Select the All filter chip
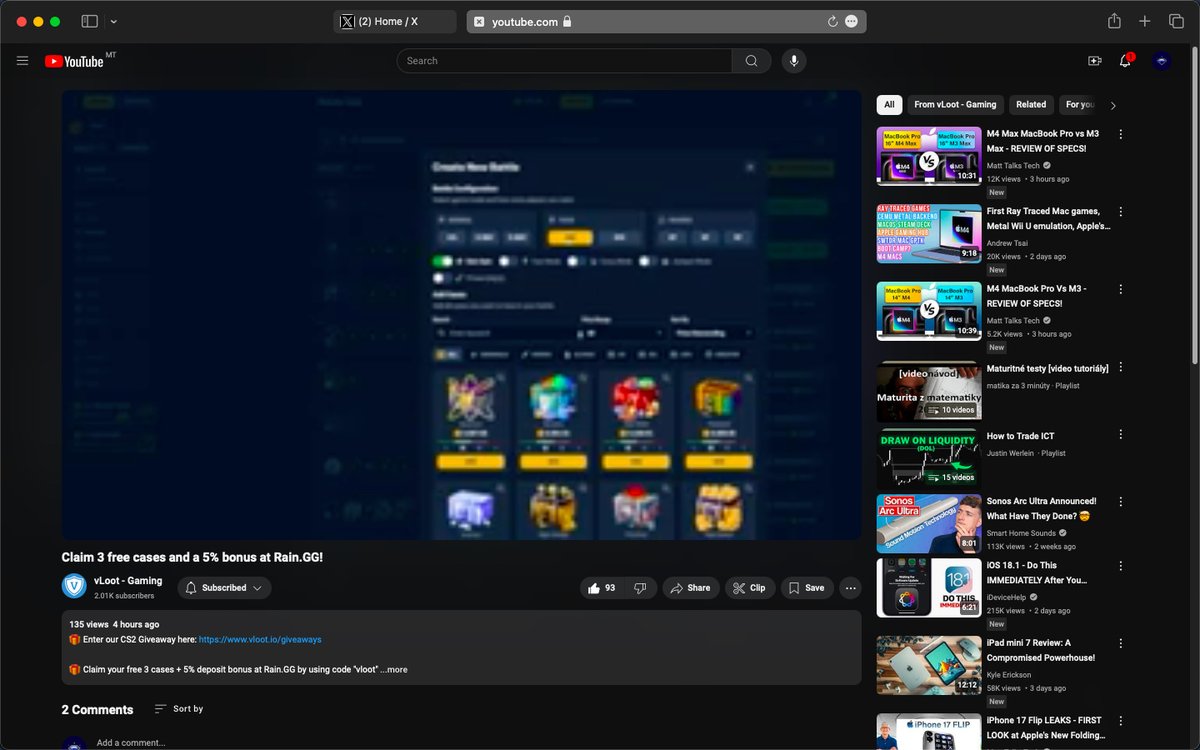Image resolution: width=1200 pixels, height=750 pixels. tap(889, 104)
